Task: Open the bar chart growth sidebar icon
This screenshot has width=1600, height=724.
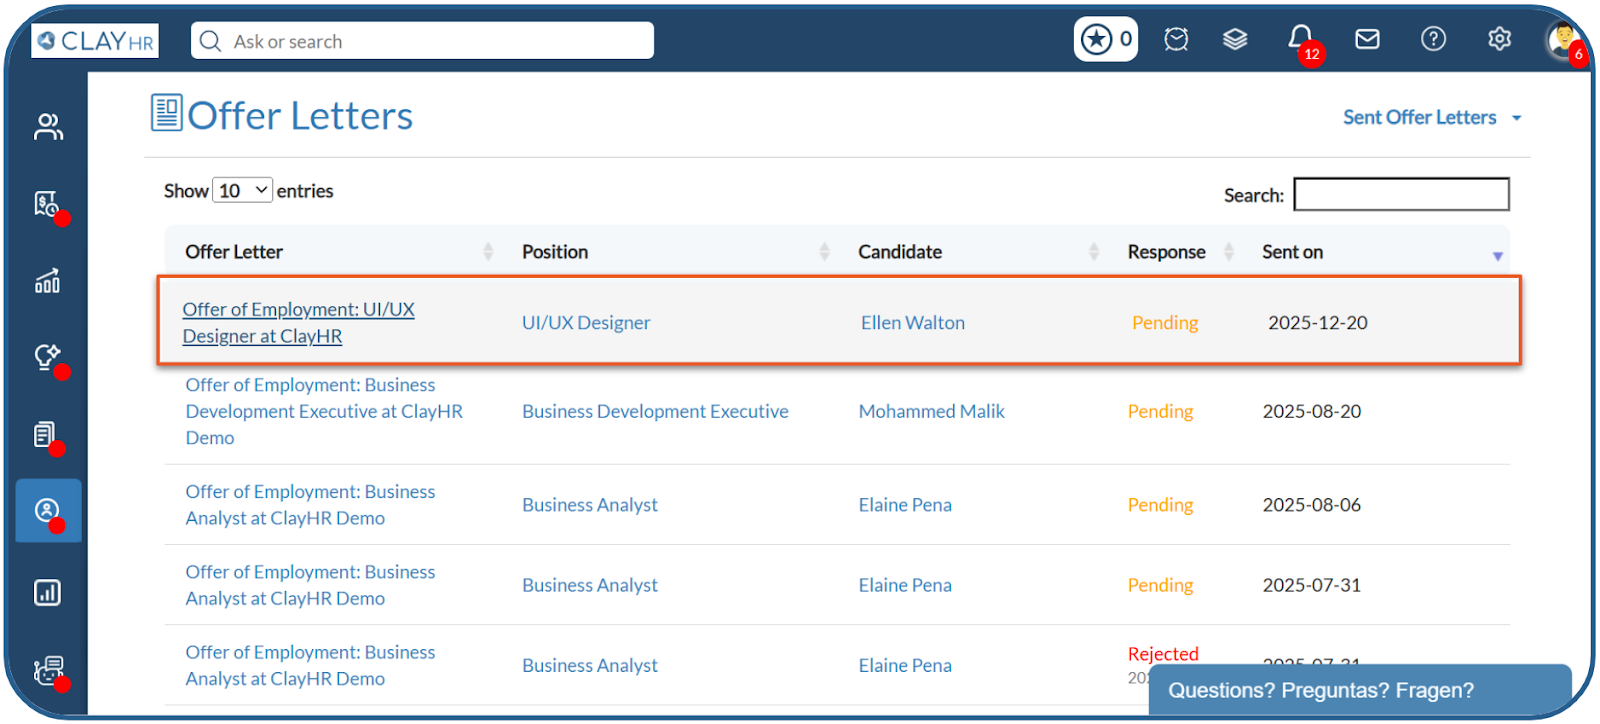Action: click(x=48, y=281)
